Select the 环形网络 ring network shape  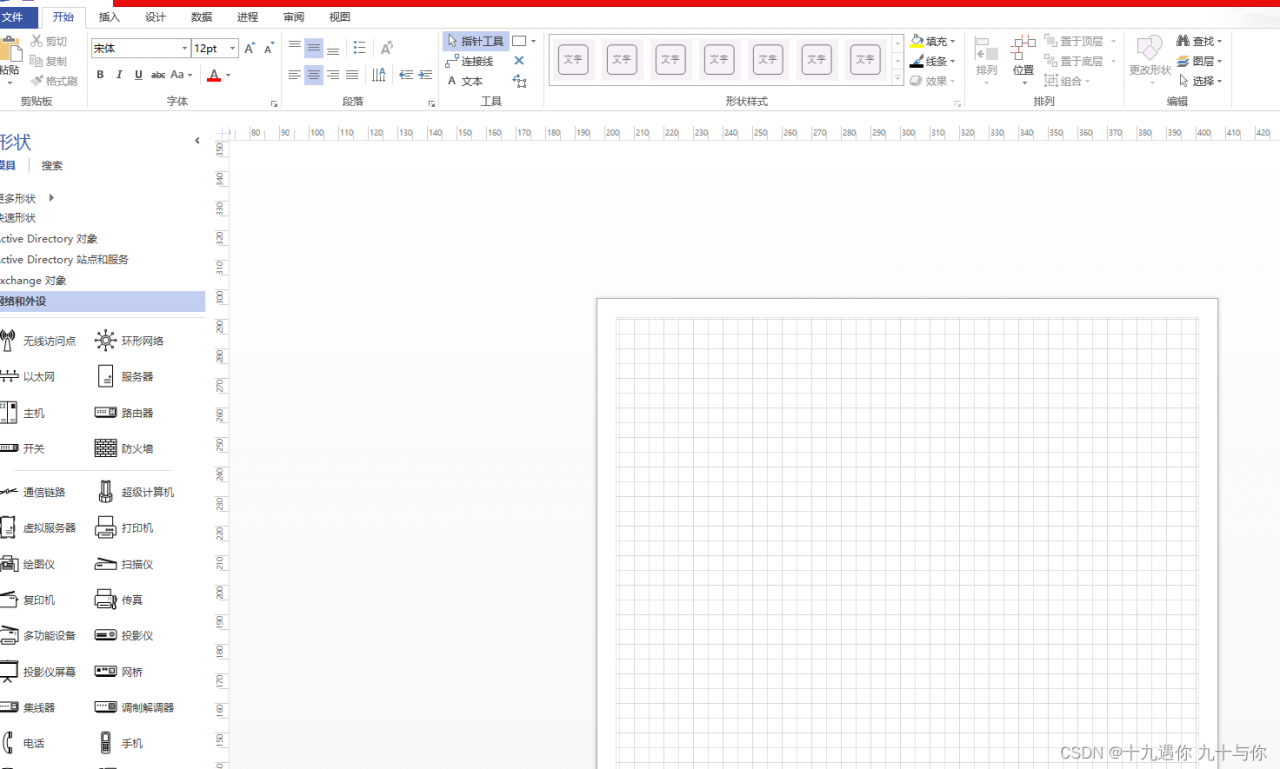click(x=130, y=341)
